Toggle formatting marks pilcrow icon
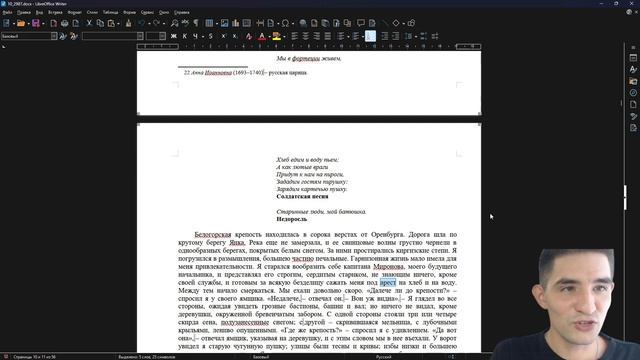The height and width of the screenshot is (360, 640). pyautogui.click(x=196, y=23)
